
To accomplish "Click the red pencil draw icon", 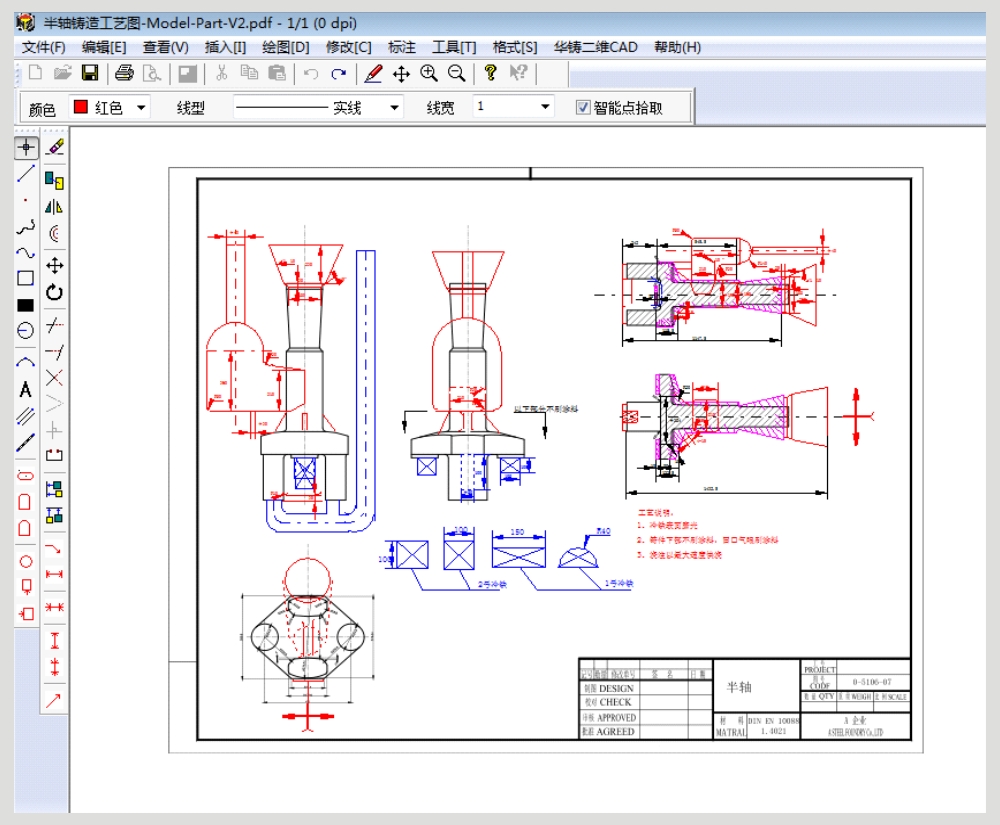I will tap(373, 73).
